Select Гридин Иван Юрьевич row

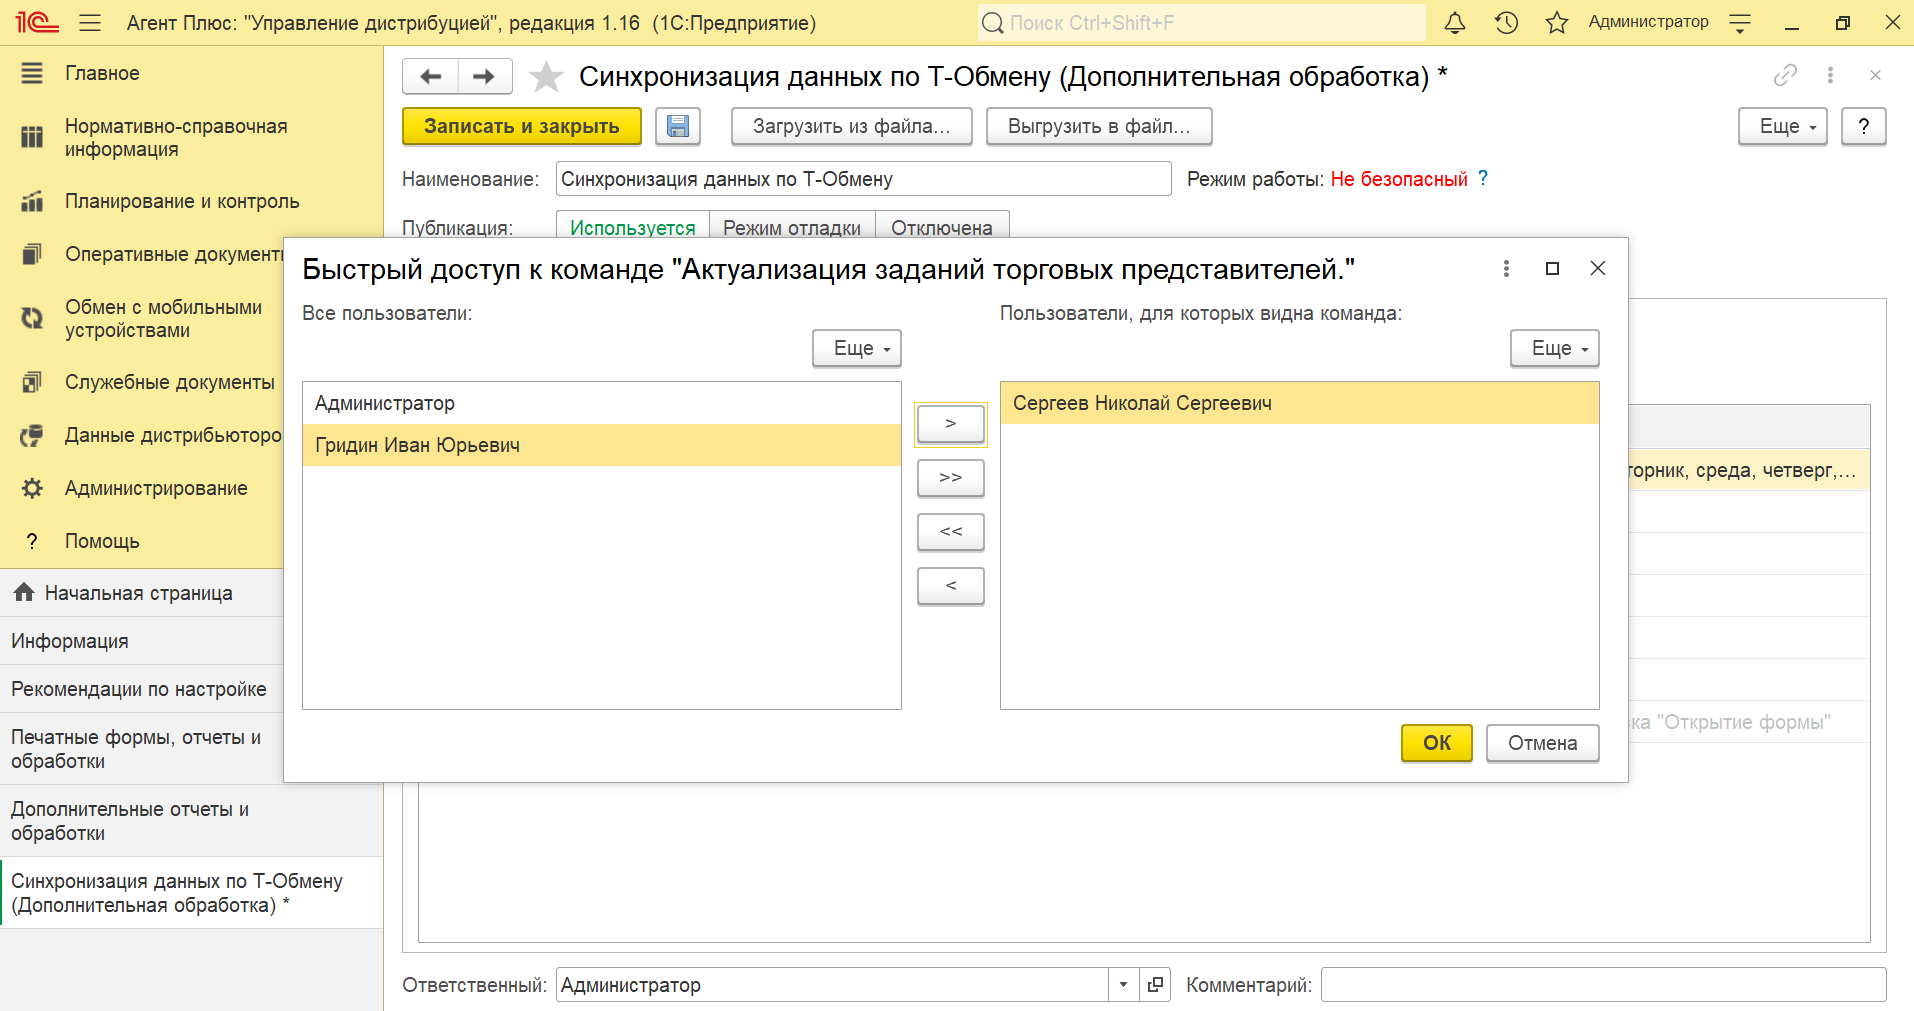602,445
